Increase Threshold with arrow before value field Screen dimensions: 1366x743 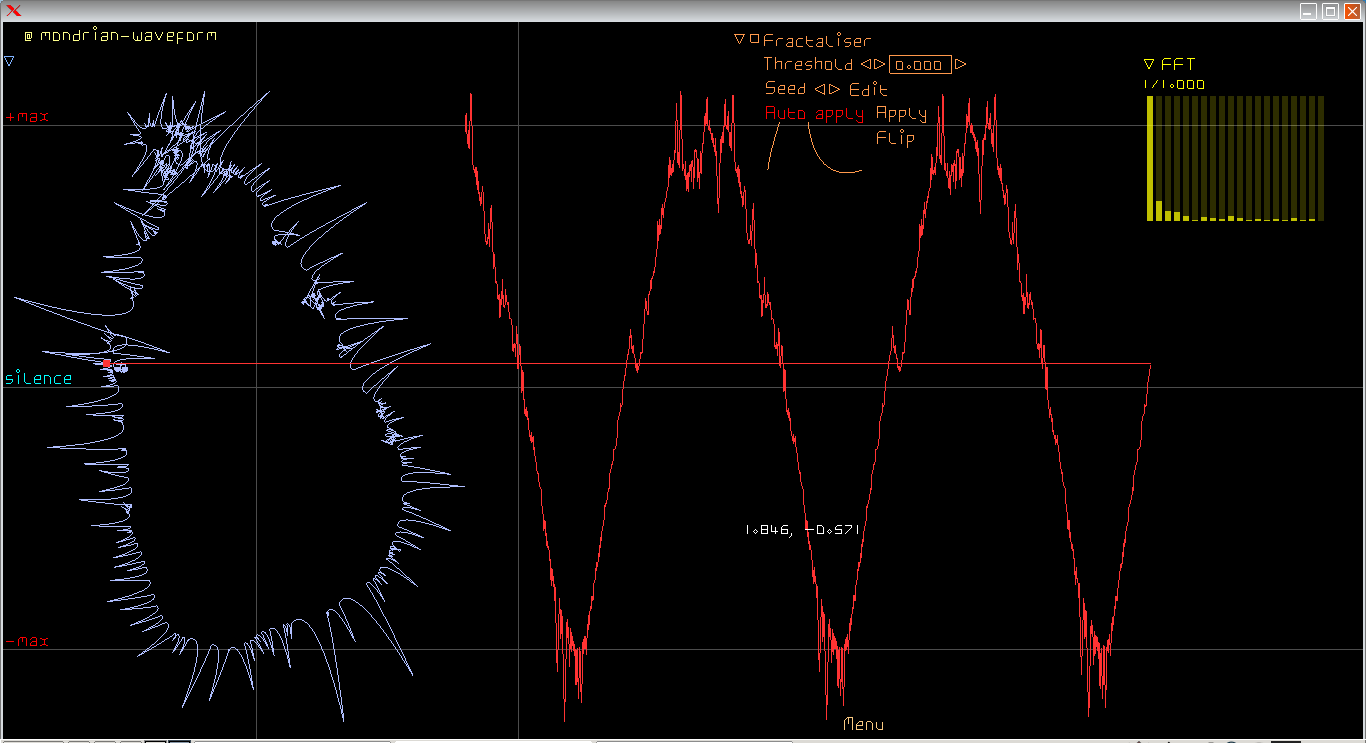(879, 65)
